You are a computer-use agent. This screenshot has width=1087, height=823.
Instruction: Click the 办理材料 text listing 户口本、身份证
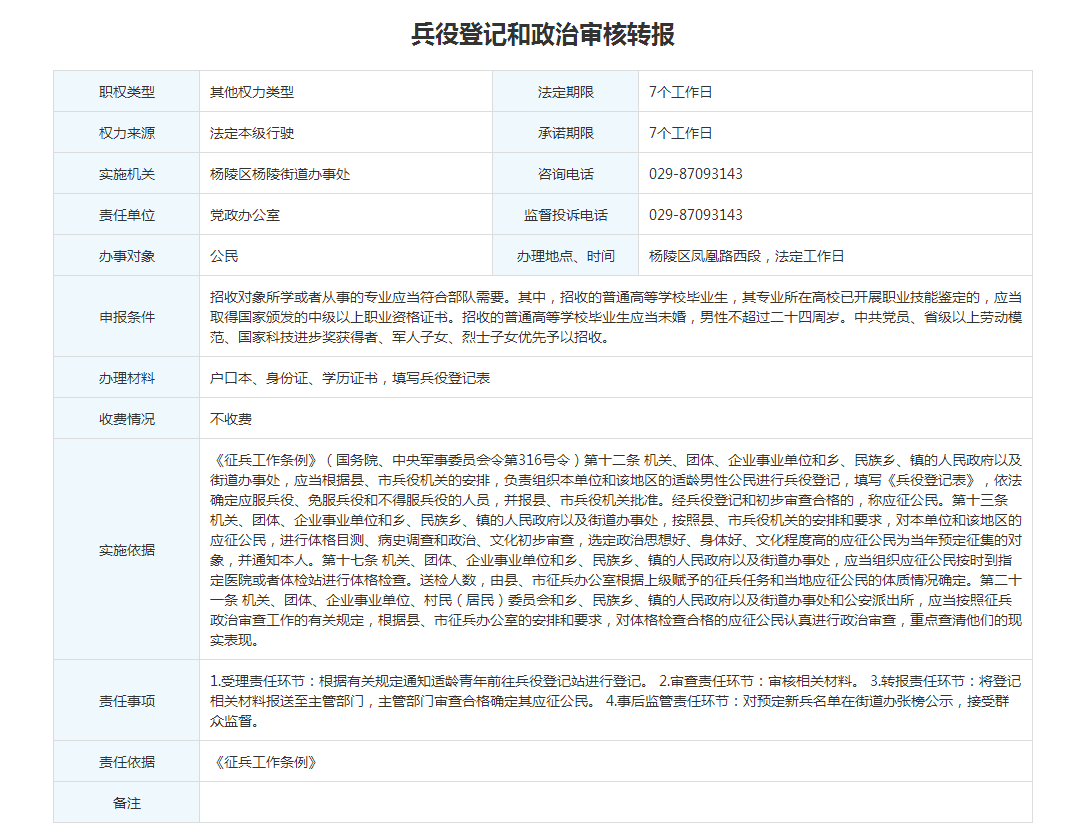pos(350,378)
